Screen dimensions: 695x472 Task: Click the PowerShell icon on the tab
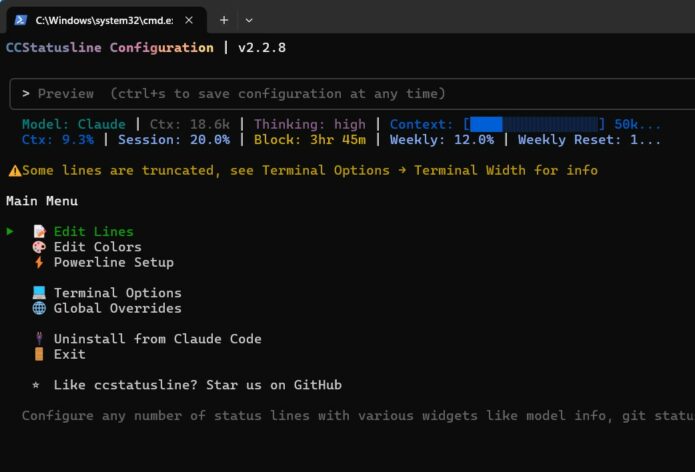20,19
